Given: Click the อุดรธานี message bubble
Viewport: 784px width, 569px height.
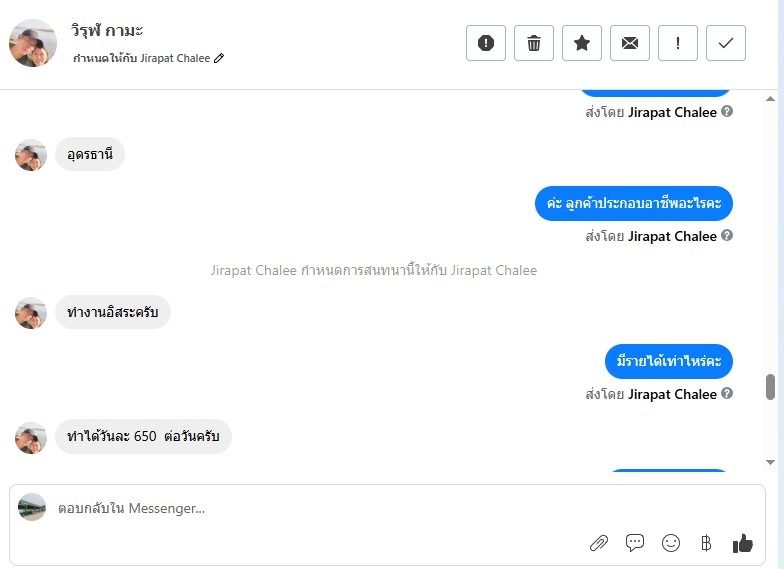Looking at the screenshot, I should pyautogui.click(x=90, y=154).
